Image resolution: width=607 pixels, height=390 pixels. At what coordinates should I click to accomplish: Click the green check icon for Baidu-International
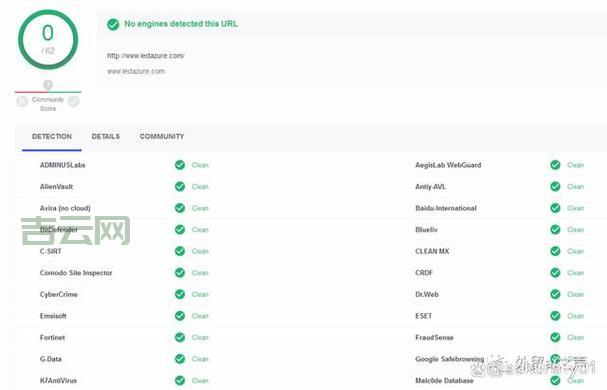tap(555, 208)
